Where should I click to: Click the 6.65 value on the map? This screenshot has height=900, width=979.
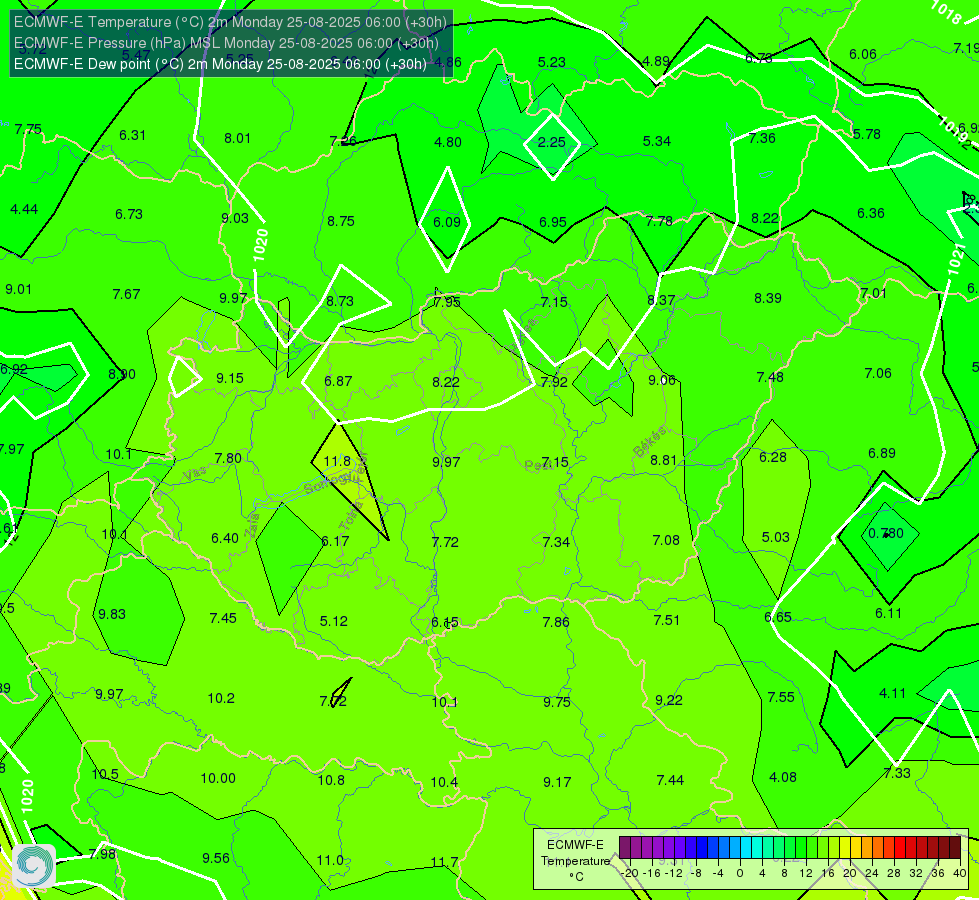pyautogui.click(x=778, y=618)
